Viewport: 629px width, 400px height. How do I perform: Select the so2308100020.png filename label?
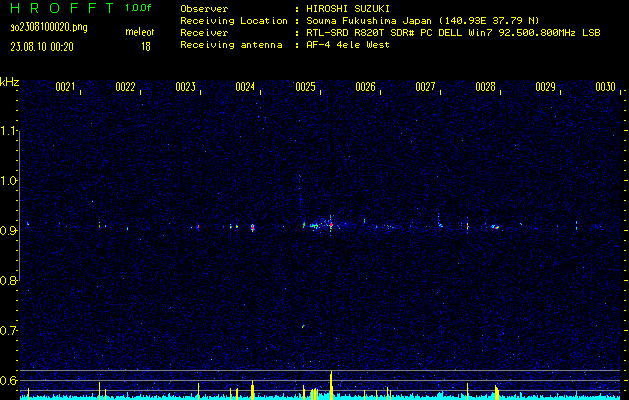click(x=48, y=27)
